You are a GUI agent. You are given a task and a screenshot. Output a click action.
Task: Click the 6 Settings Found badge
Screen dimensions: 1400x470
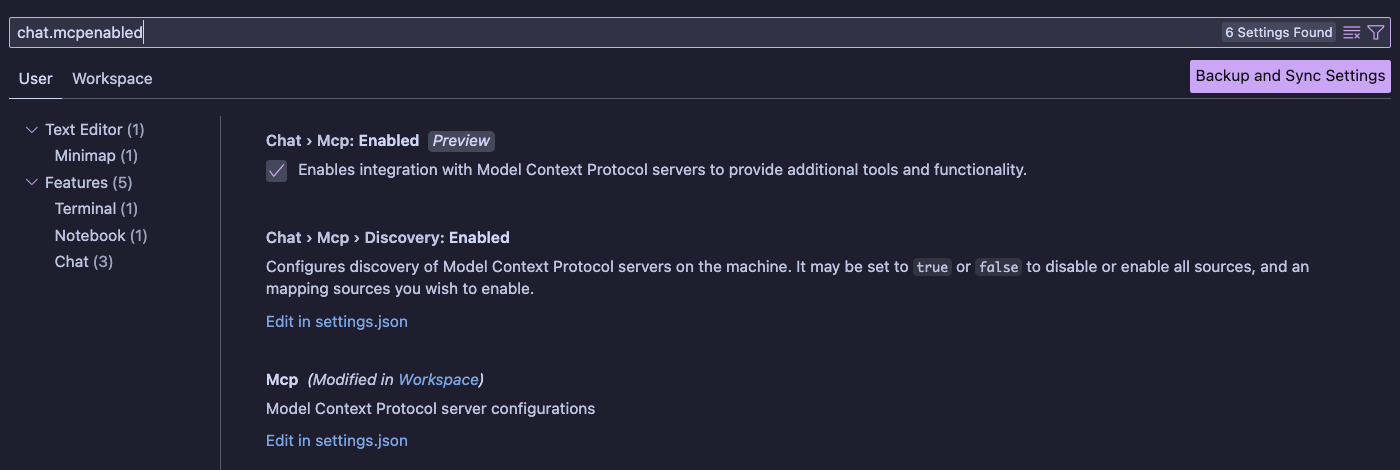click(x=1279, y=33)
